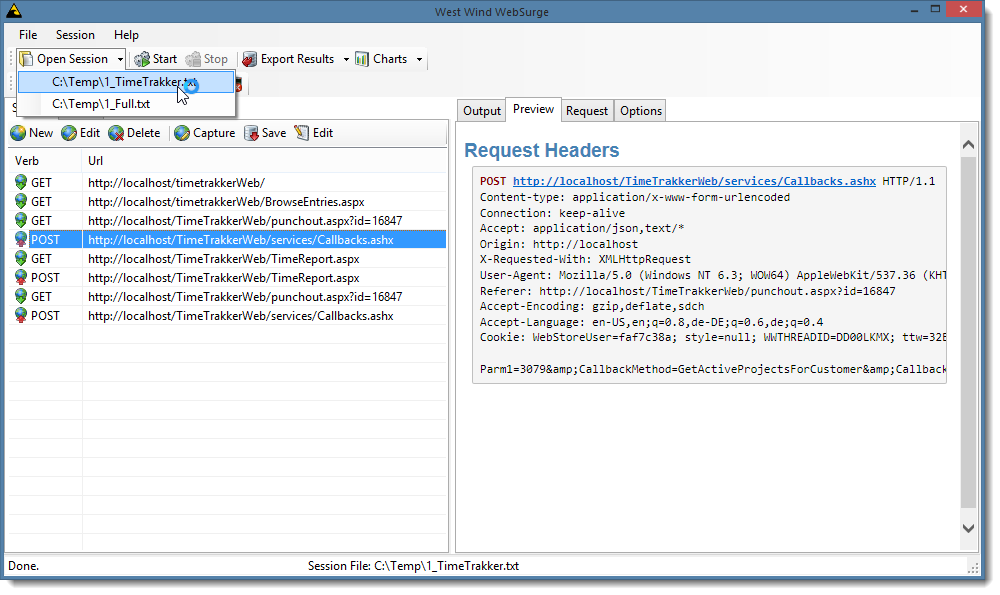
Task: Switch to the Request tab
Action: click(x=587, y=111)
